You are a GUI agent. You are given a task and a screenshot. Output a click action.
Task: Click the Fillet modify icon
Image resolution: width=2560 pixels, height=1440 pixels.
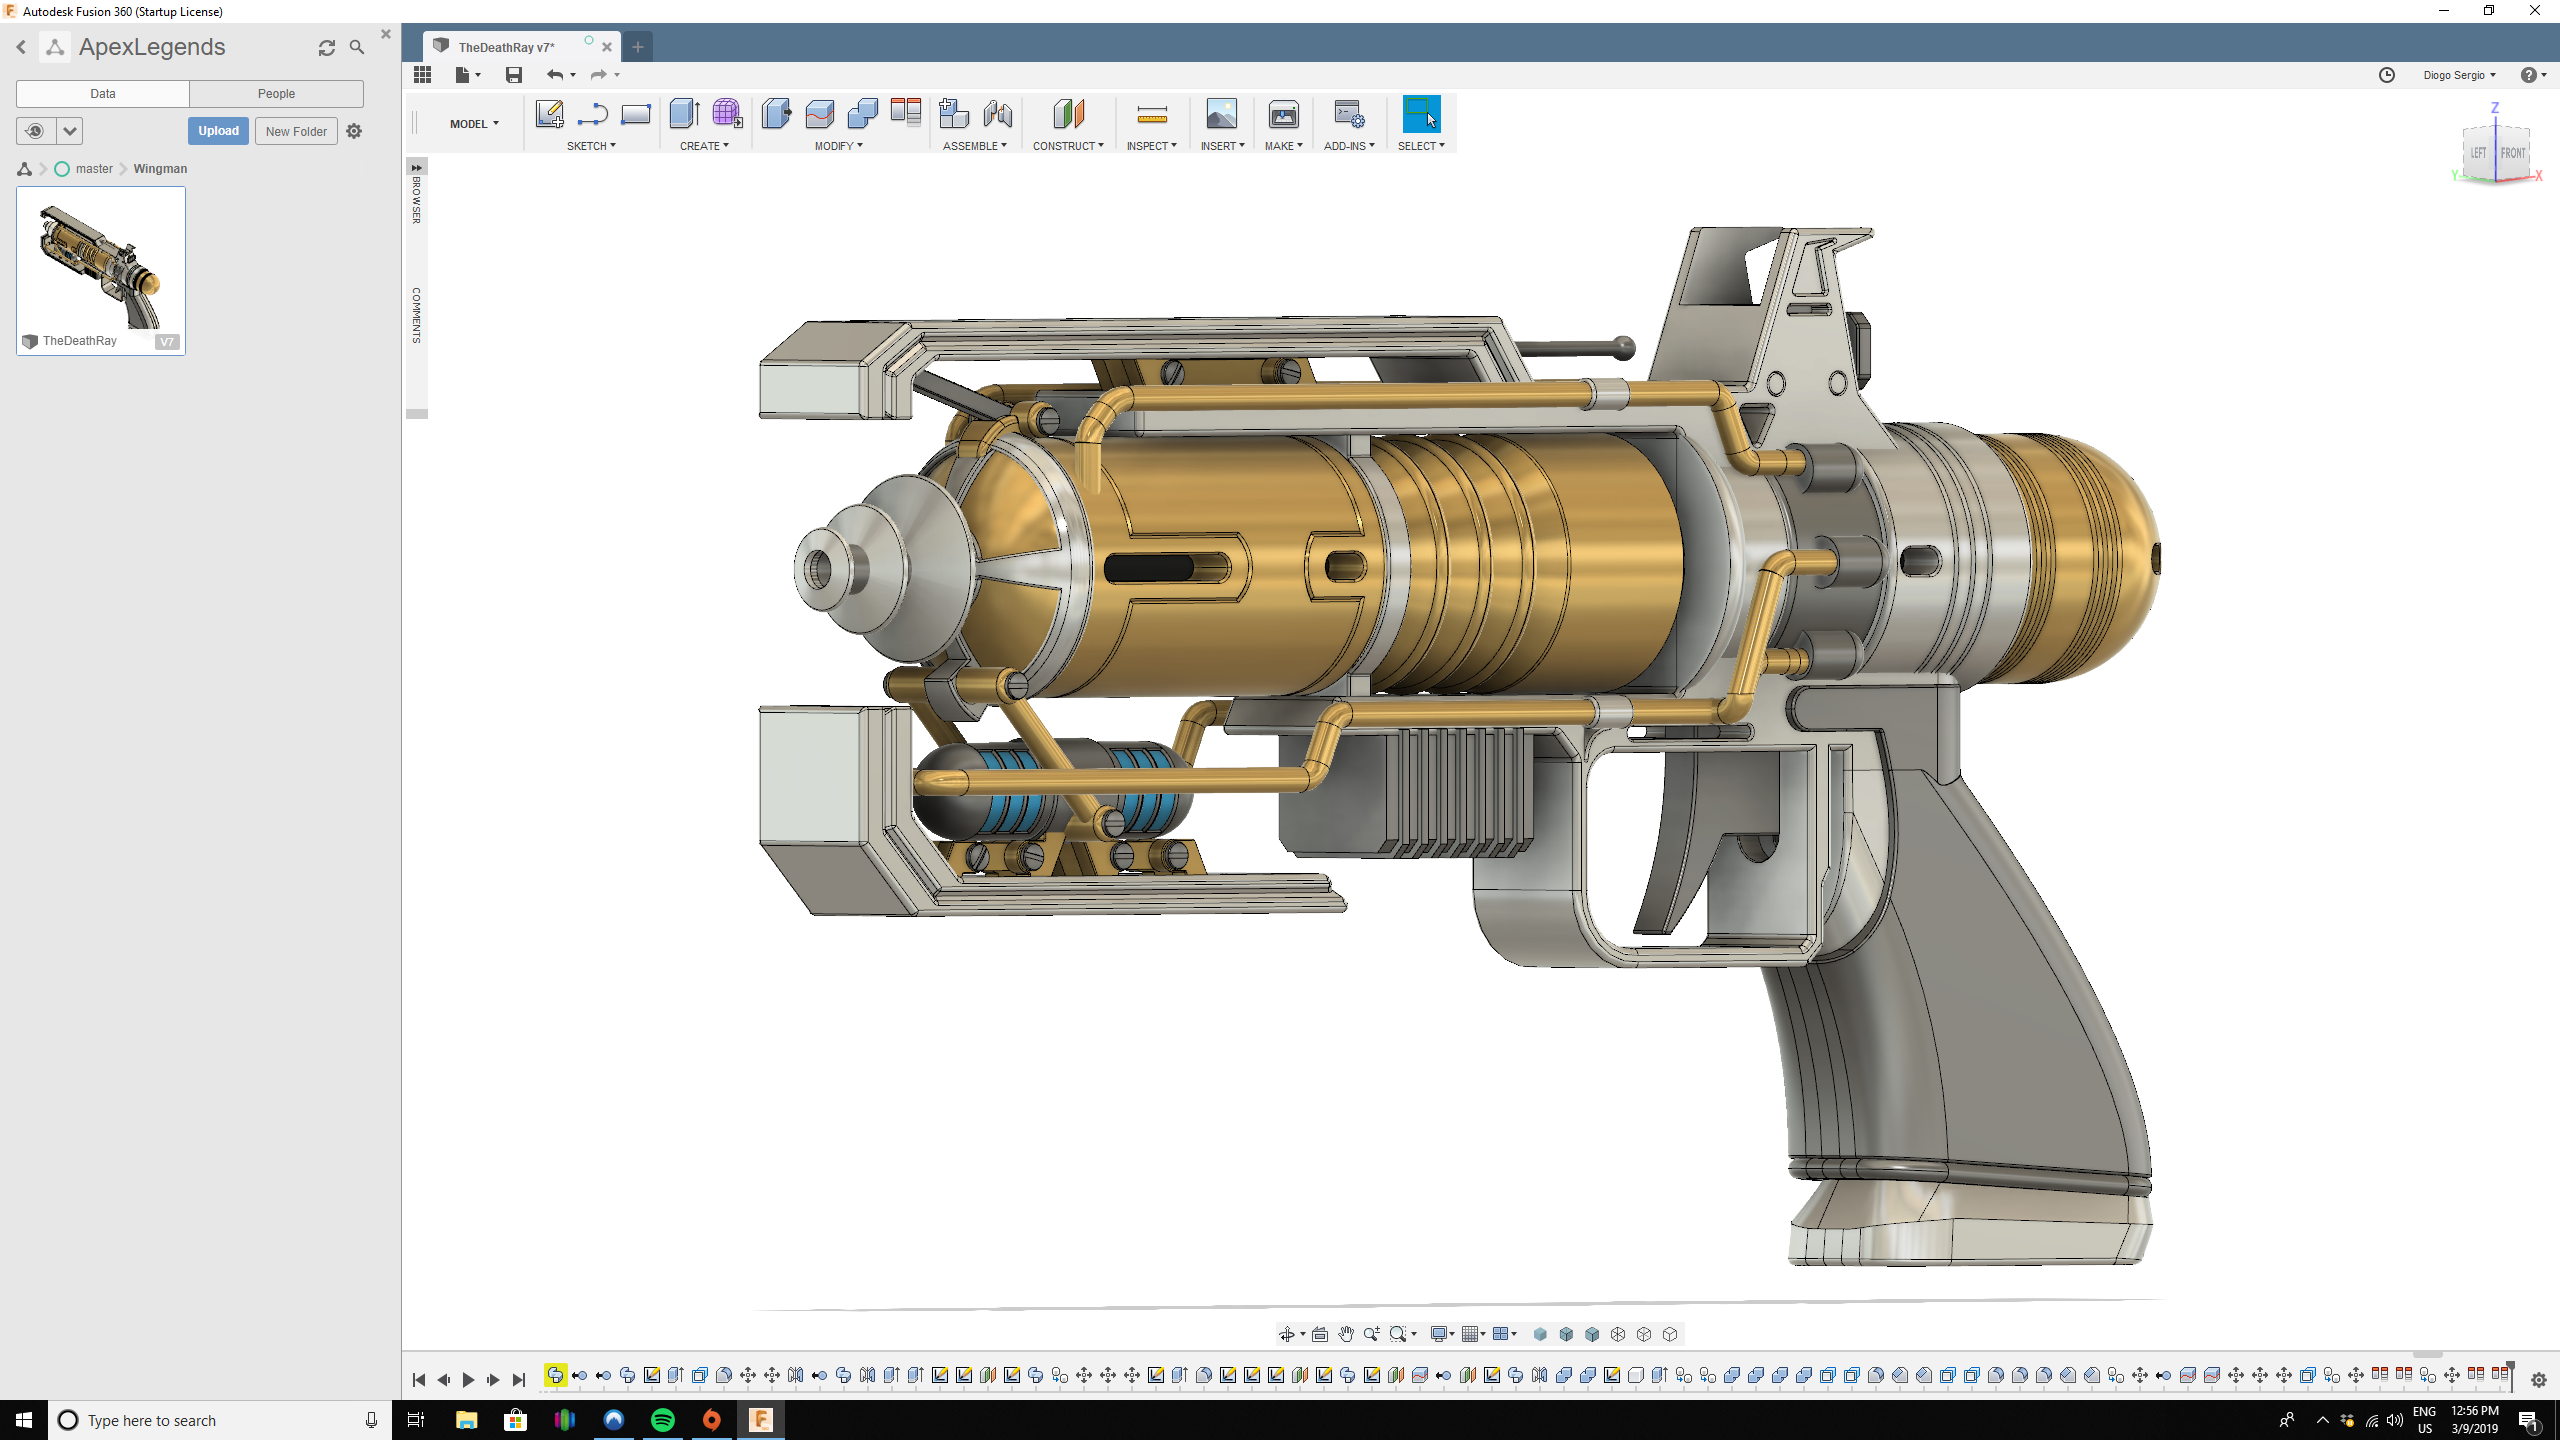[x=819, y=114]
